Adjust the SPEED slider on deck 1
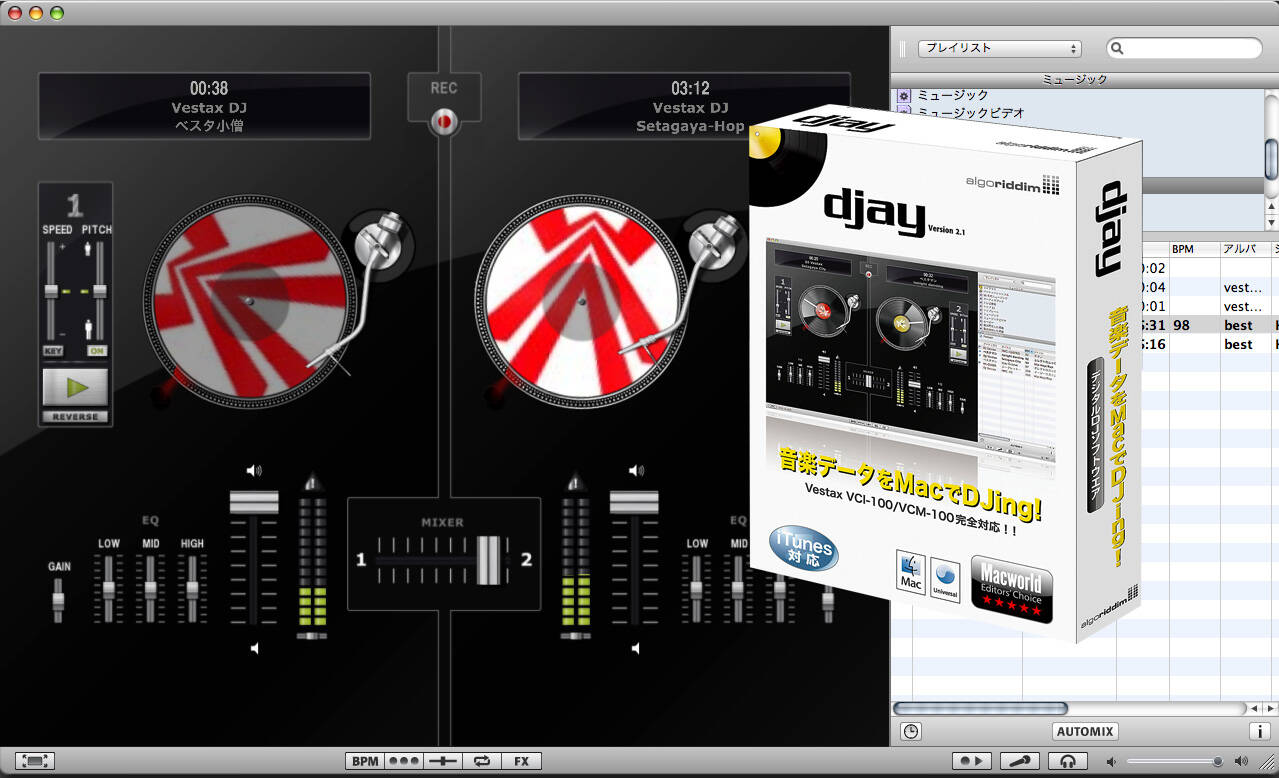 click(52, 291)
